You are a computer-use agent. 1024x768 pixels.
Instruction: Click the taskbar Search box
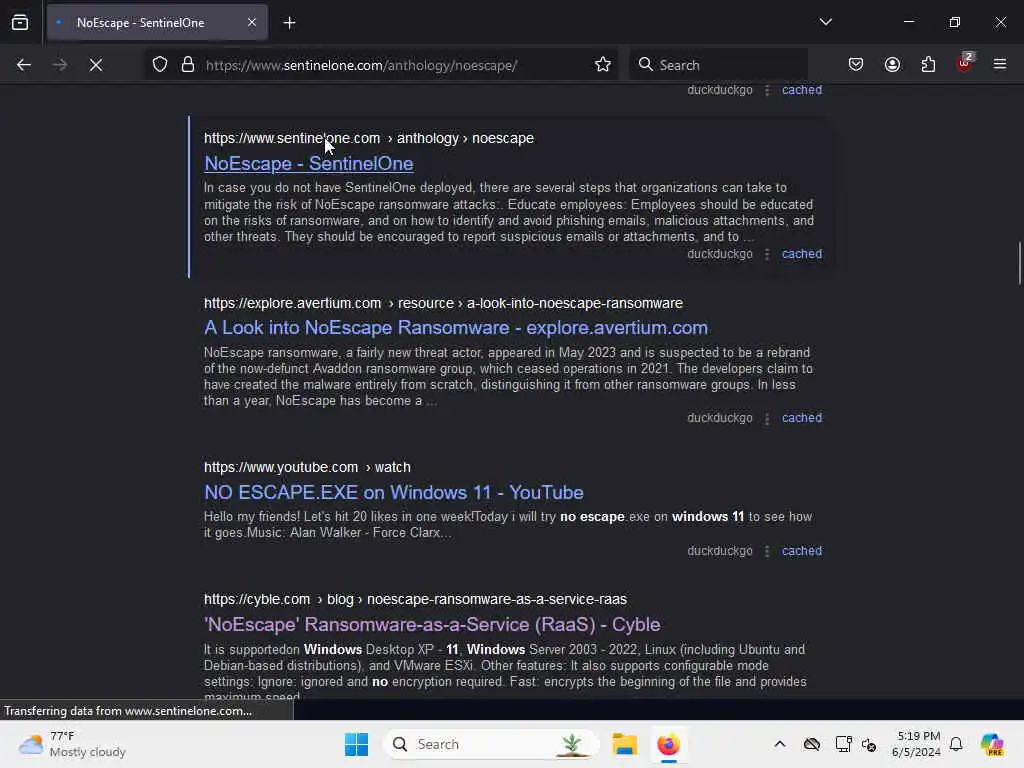tap(491, 744)
